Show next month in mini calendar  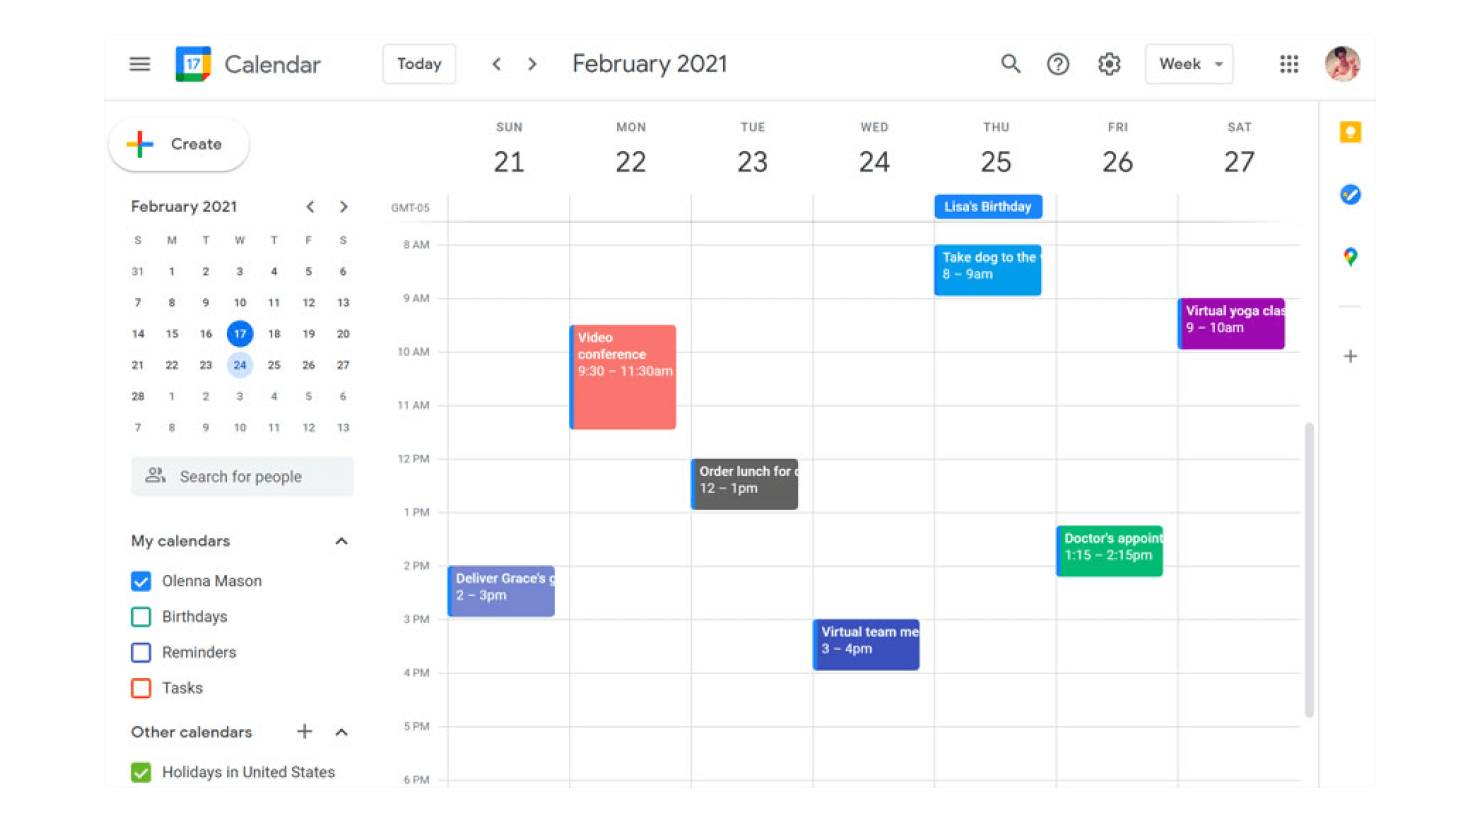click(343, 207)
